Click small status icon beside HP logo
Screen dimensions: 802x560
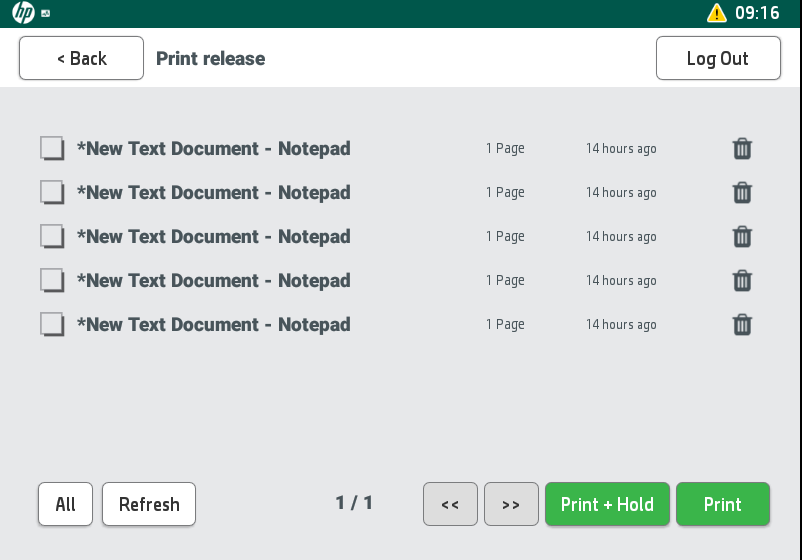pyautogui.click(x=47, y=14)
